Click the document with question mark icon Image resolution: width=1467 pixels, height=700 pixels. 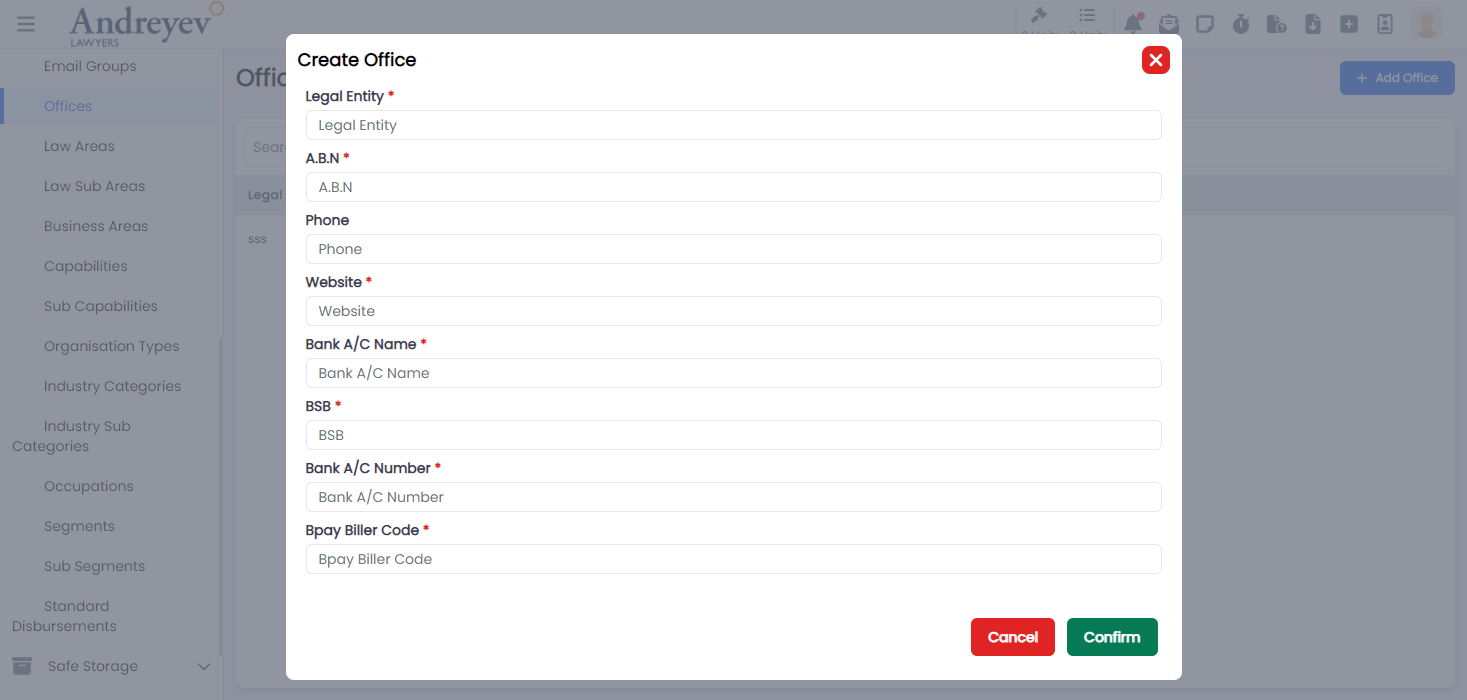pos(1277,22)
